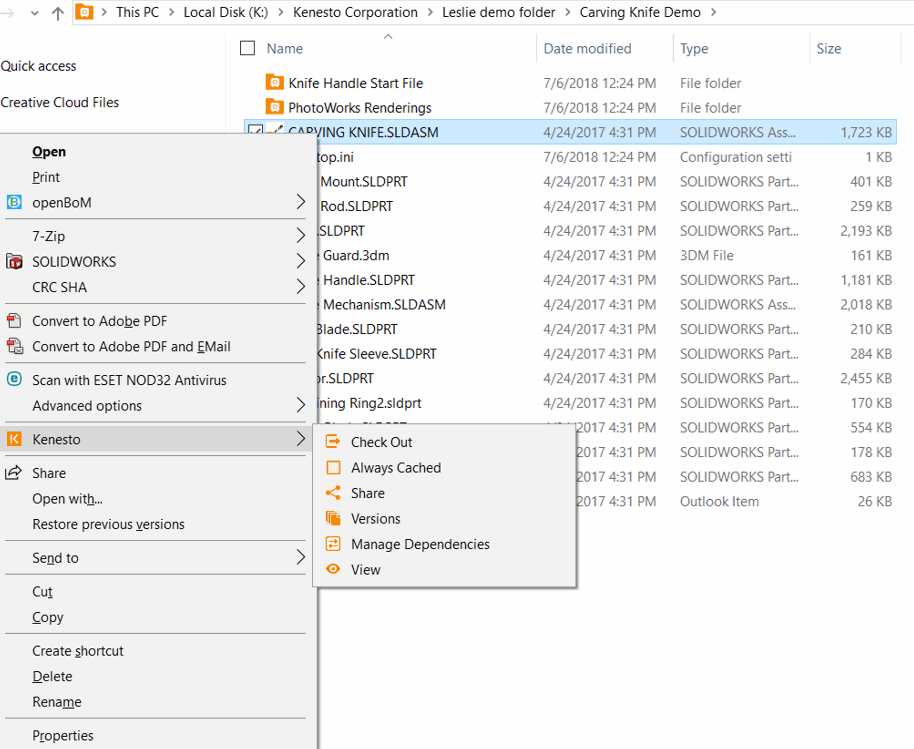
Task: Click the Outlook Item type cell
Action: (x=719, y=501)
